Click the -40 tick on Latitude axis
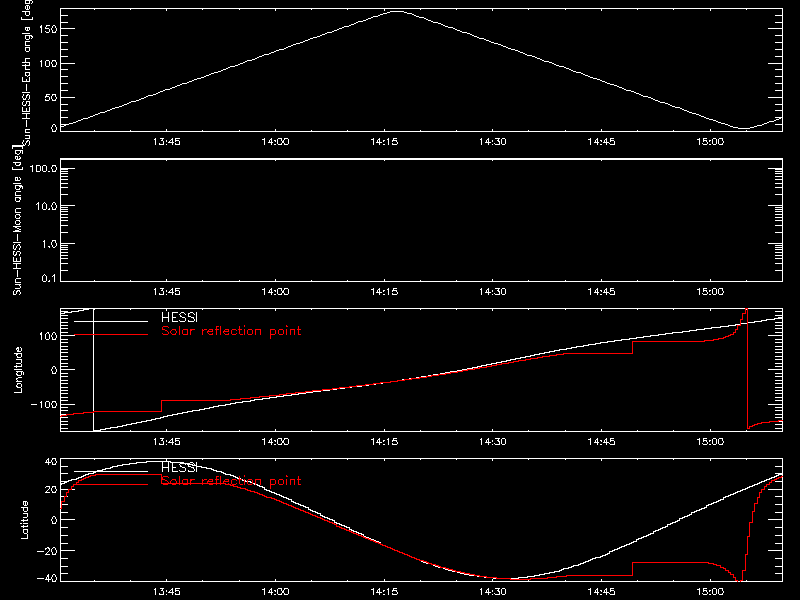Viewport: 800px width, 600px height. pyautogui.click(x=47, y=579)
